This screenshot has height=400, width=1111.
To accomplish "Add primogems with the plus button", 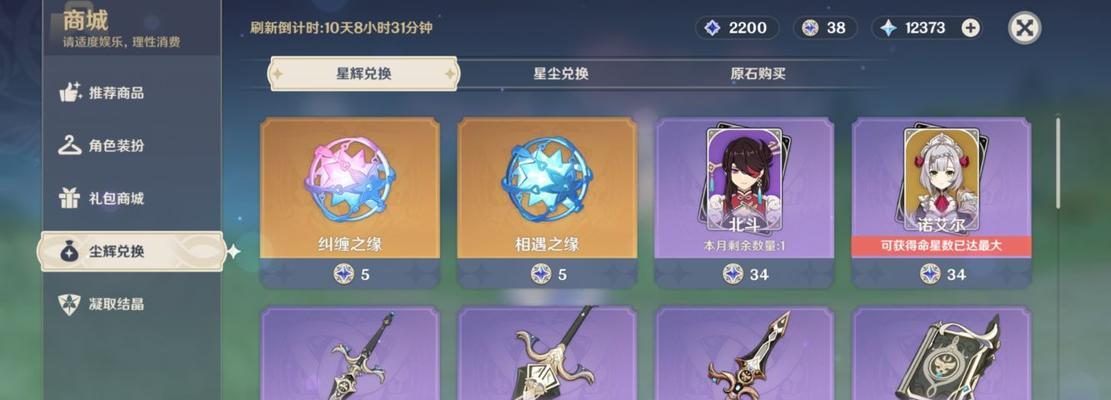I will pos(970,28).
